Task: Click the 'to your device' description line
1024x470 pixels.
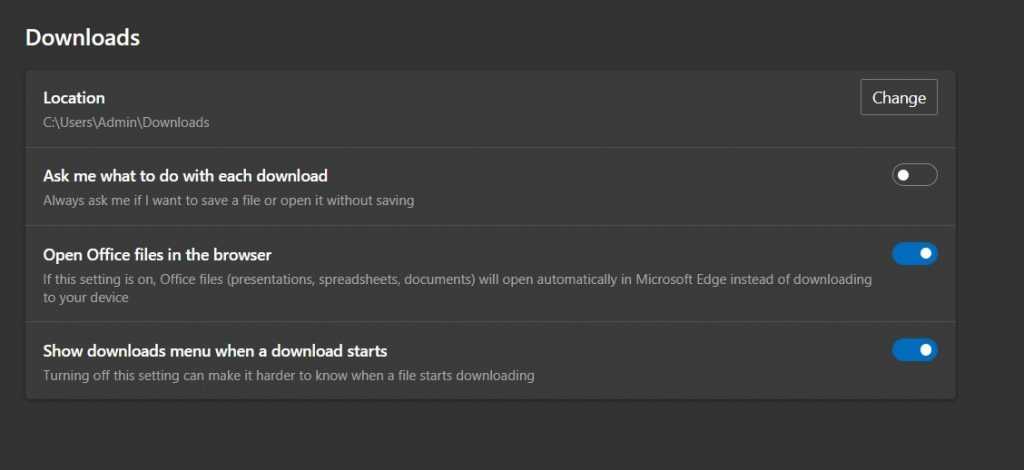Action: click(86, 297)
